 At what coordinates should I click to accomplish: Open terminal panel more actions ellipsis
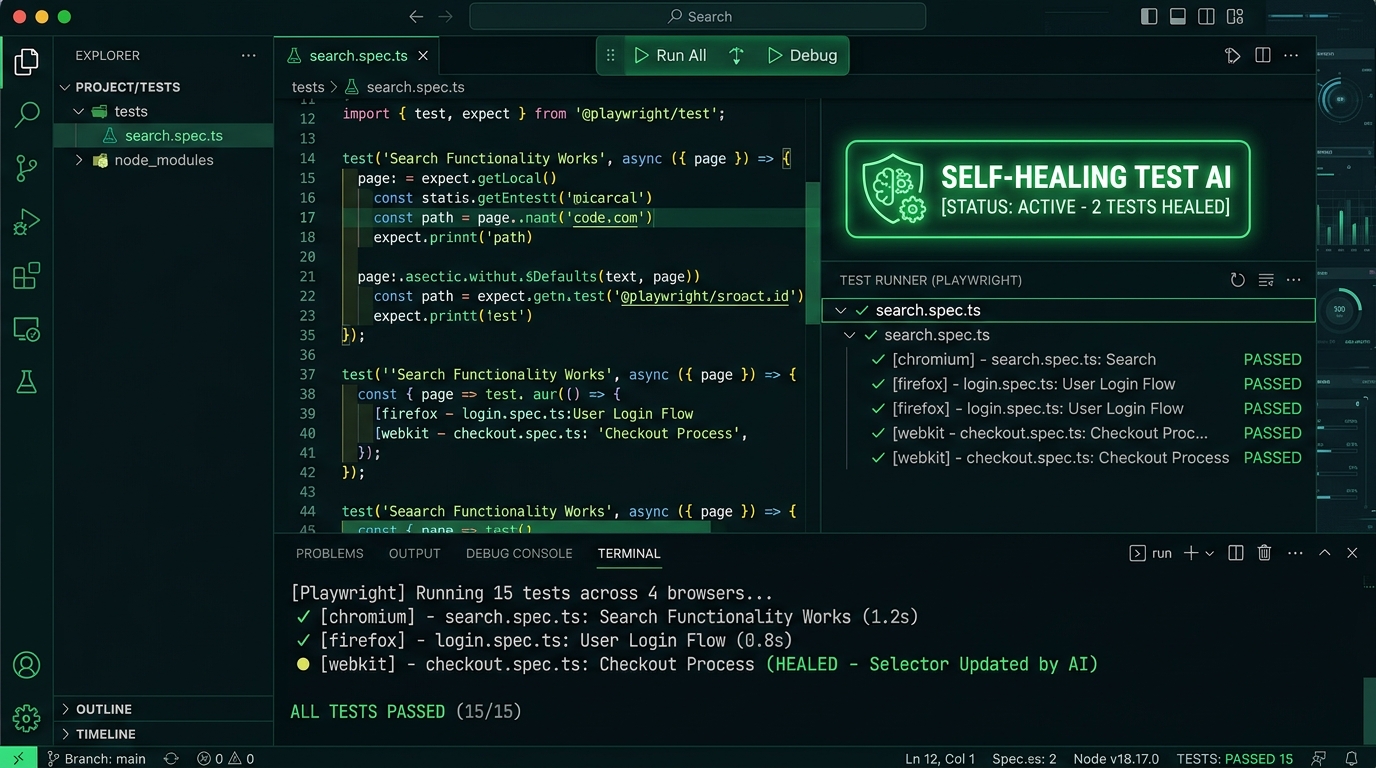1295,553
